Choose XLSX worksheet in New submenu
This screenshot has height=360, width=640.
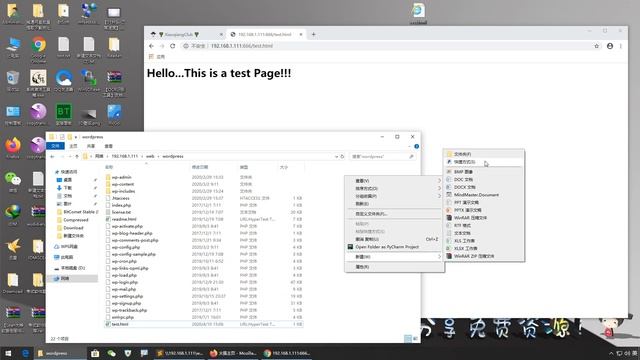[484, 249]
